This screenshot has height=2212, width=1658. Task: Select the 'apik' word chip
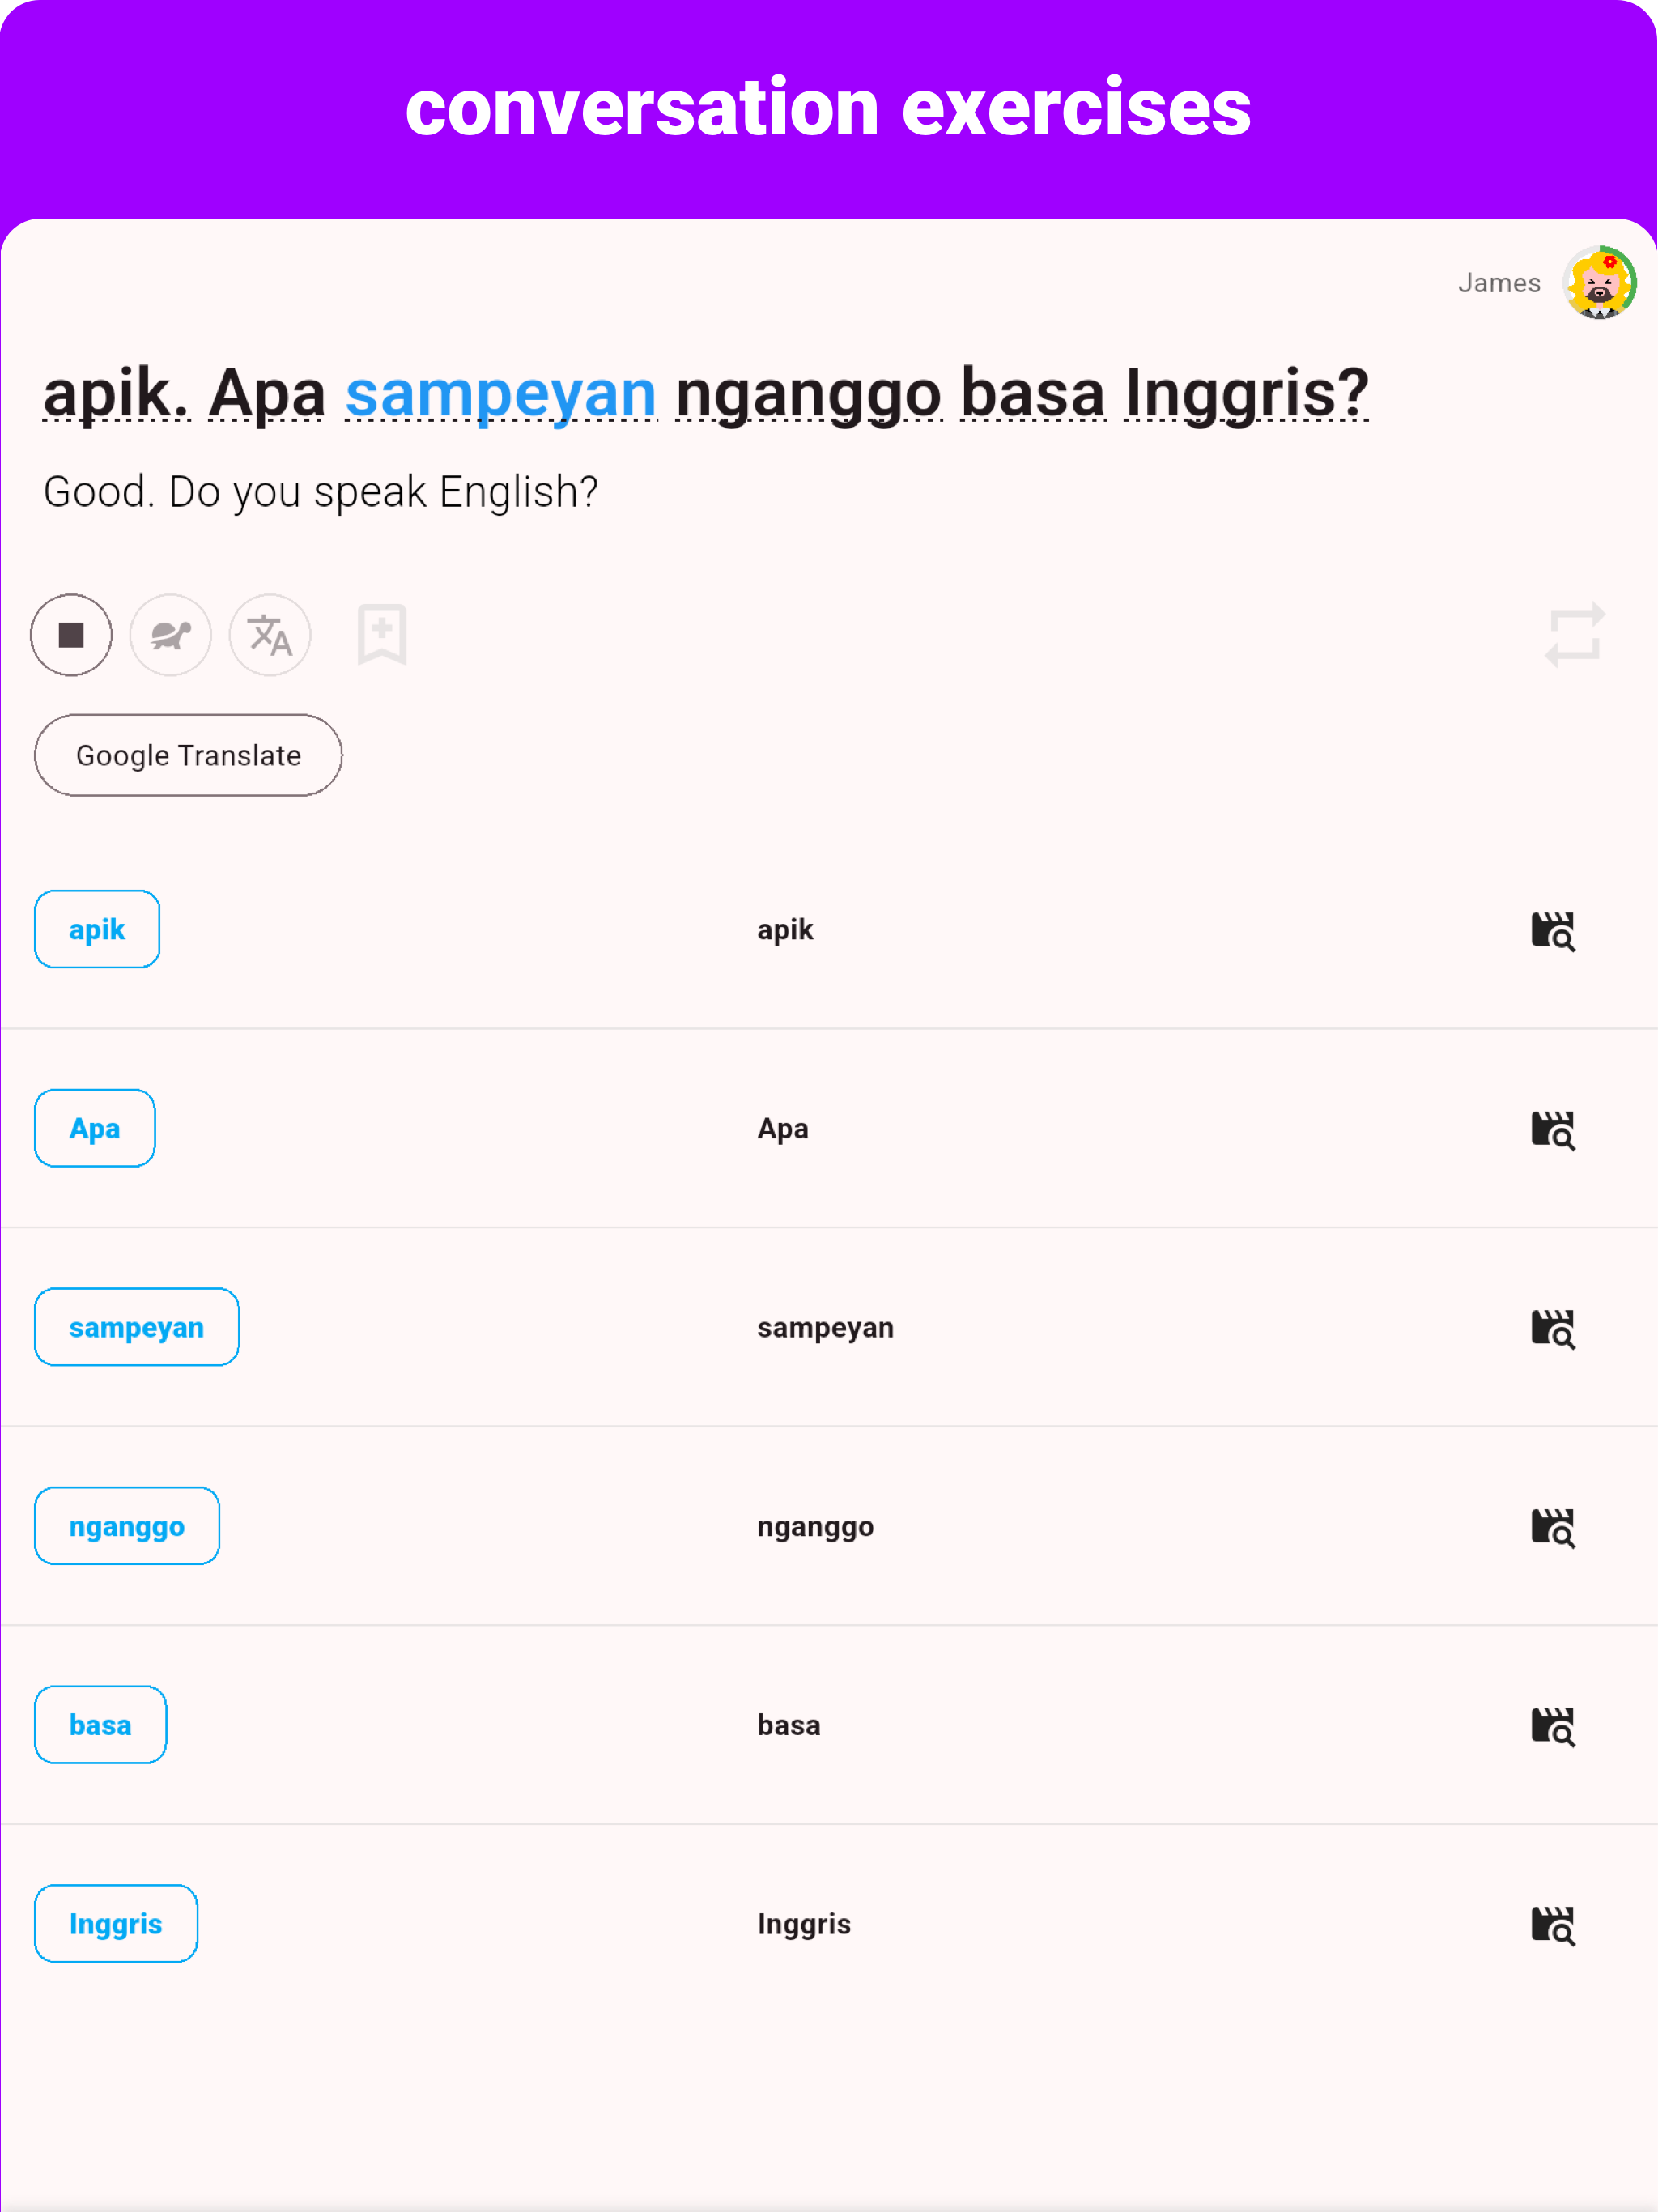coord(97,929)
